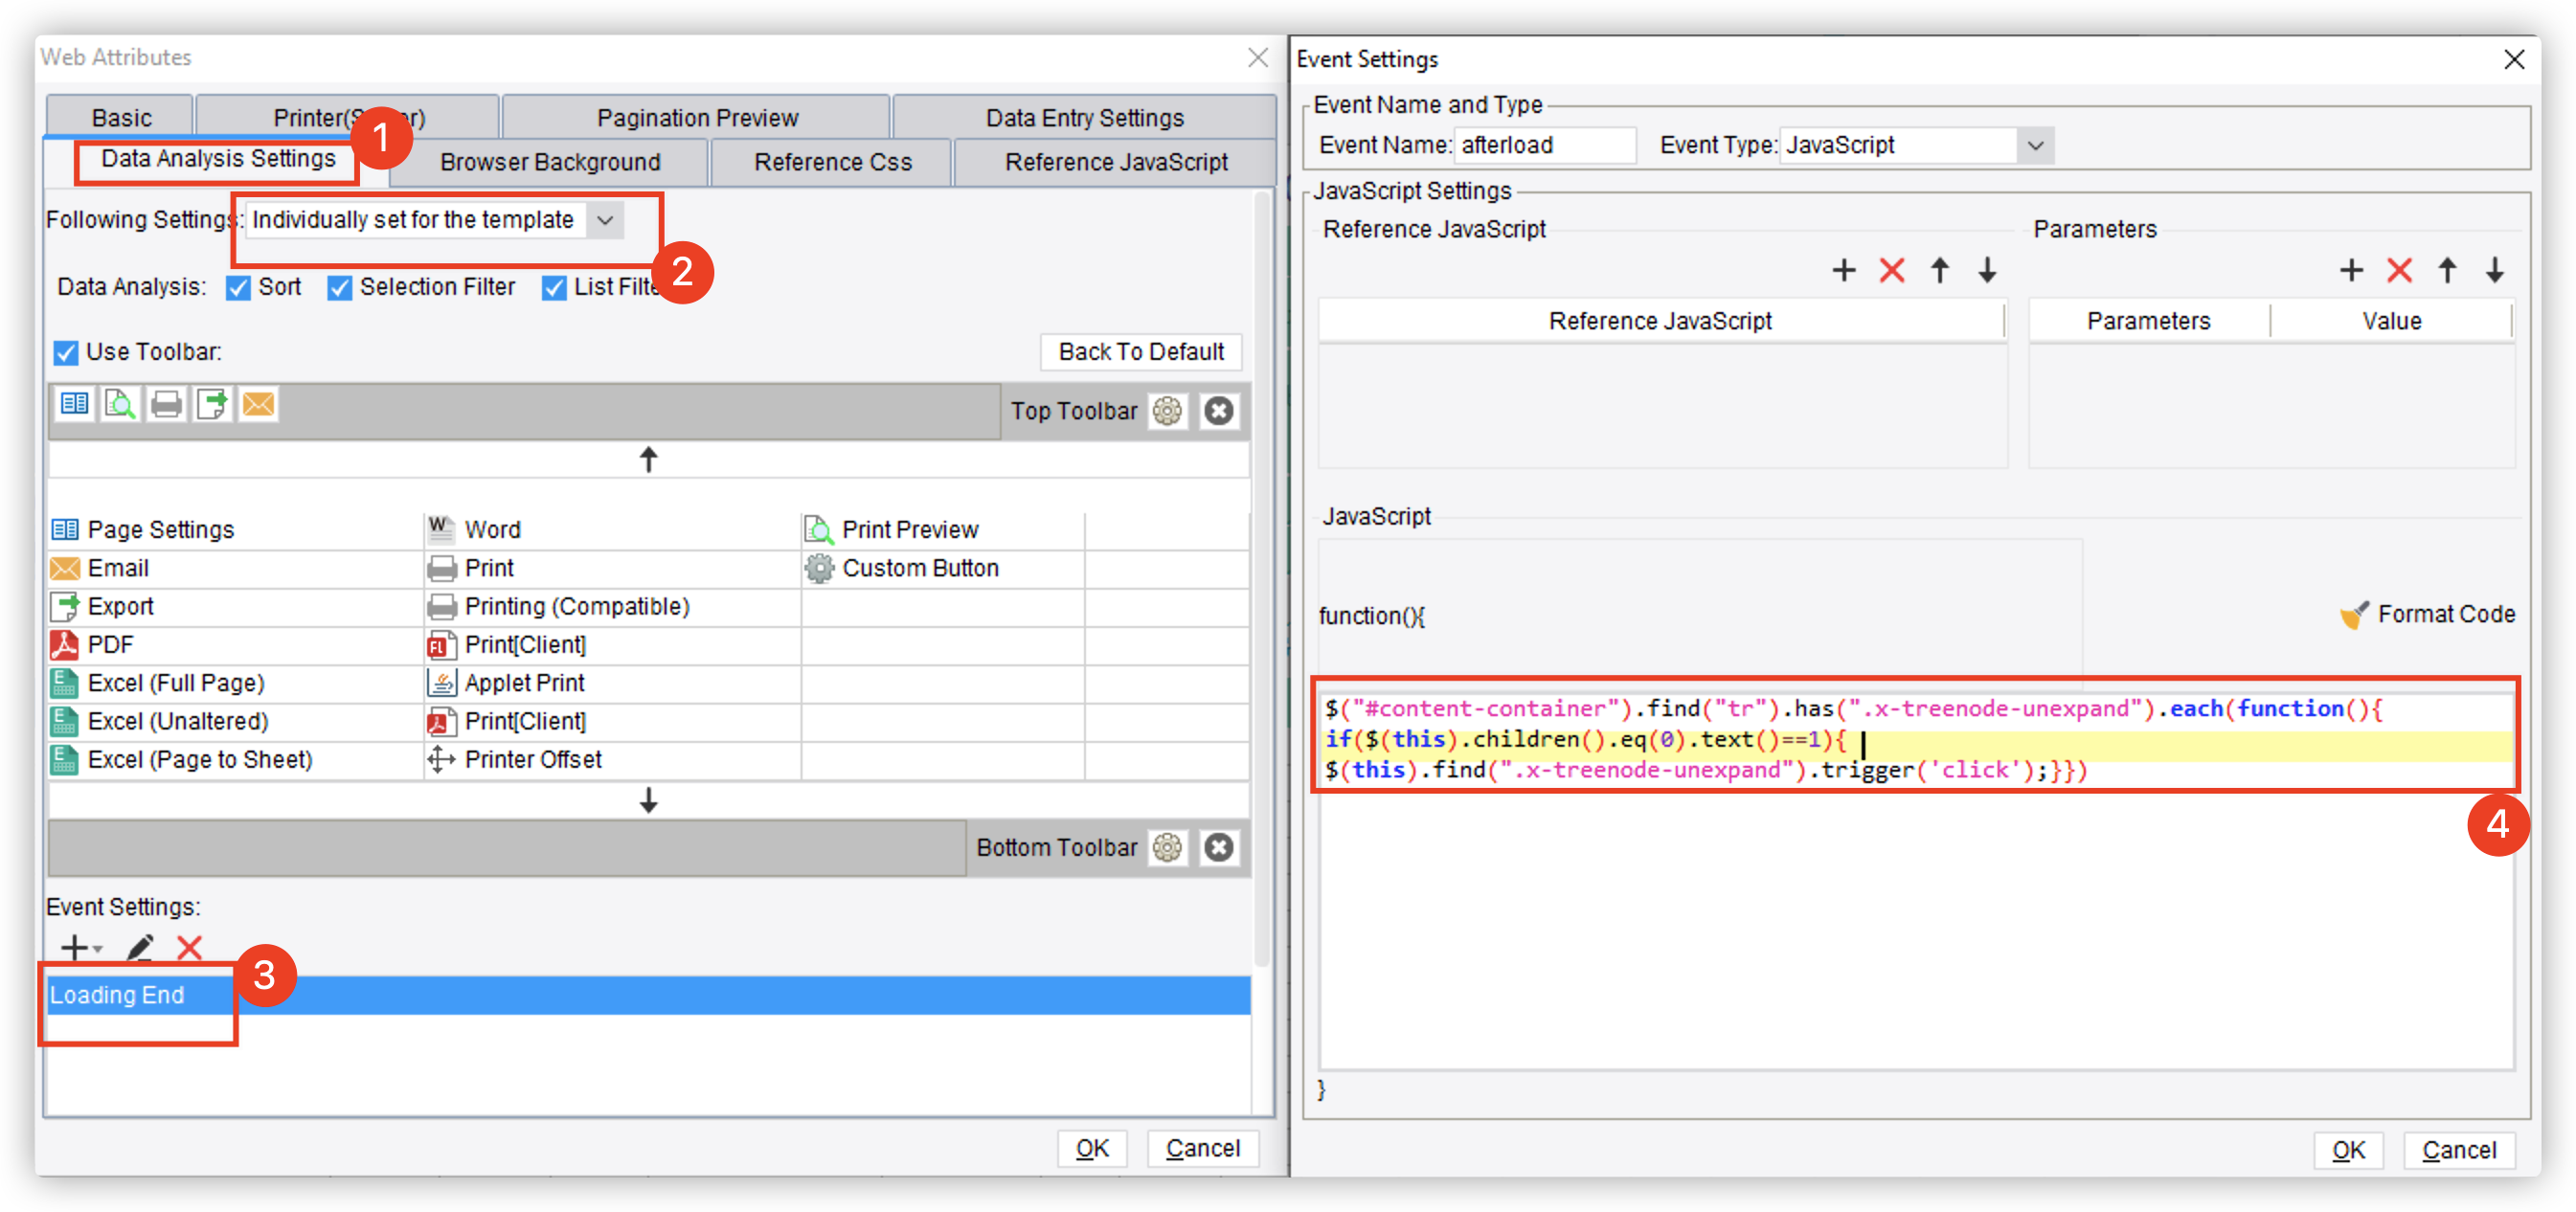Delete a parameter with the Parameters red X
Screen dimensions: 2576x1212
click(x=2399, y=270)
